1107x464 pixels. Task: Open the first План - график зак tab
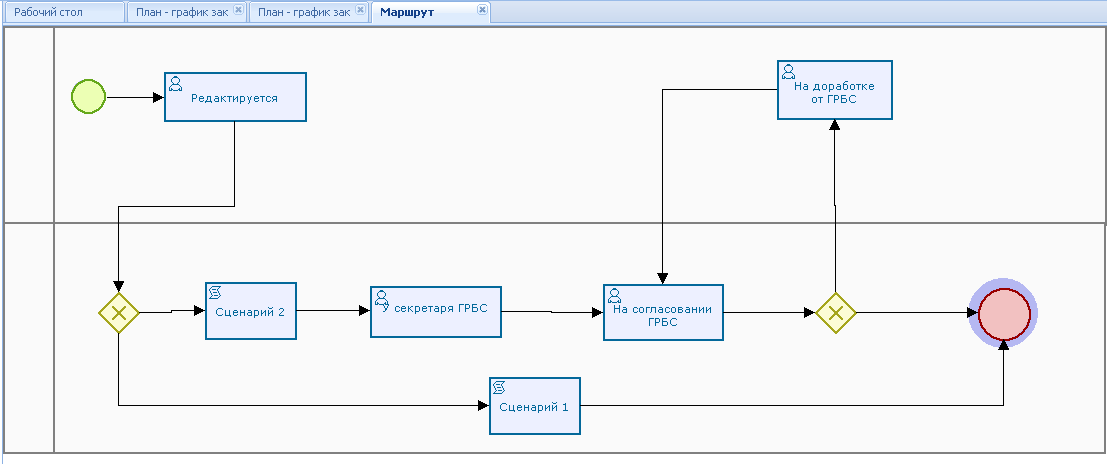pyautogui.click(x=182, y=12)
